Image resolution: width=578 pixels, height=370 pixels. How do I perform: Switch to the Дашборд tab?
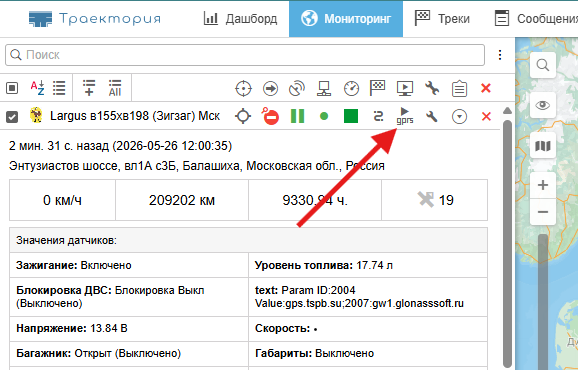[240, 18]
